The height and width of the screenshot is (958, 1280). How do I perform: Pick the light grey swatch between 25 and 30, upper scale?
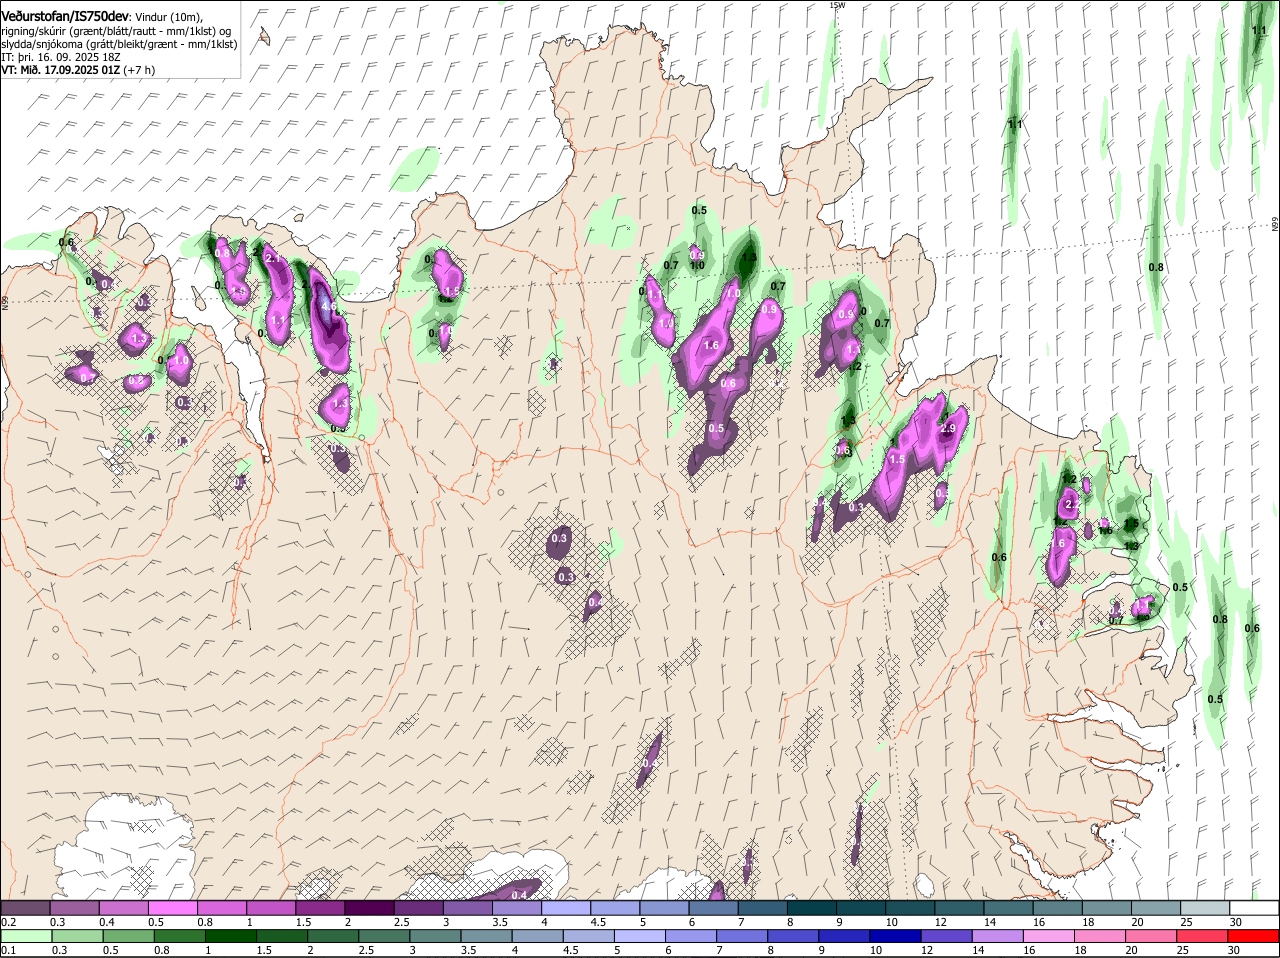tap(1204, 908)
